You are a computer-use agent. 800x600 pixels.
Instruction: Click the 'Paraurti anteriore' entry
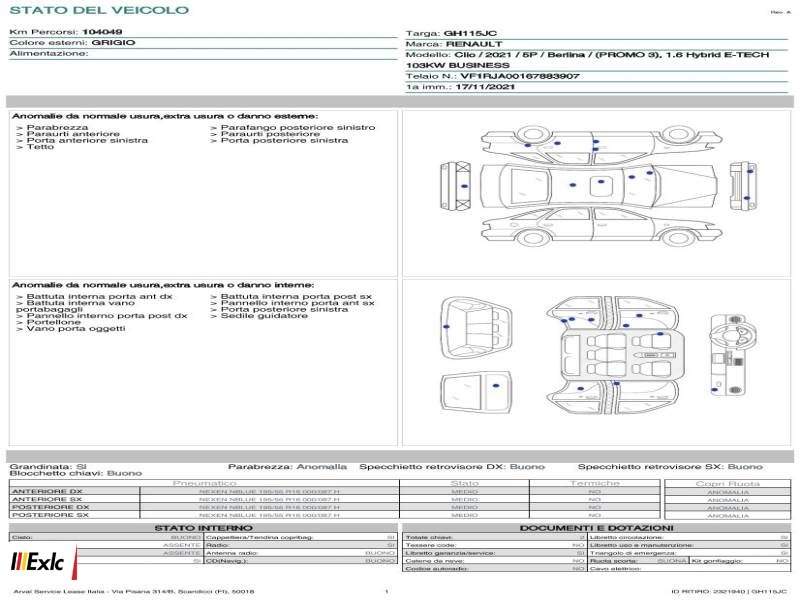point(73,134)
